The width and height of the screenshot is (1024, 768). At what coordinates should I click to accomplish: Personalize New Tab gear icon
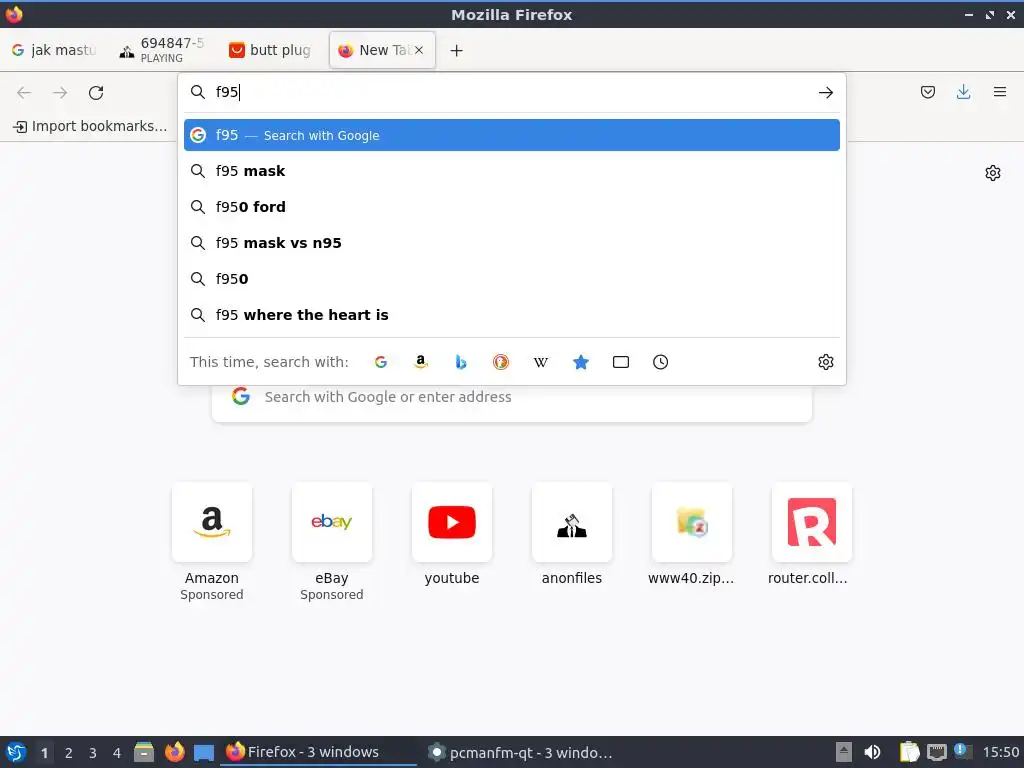point(993,173)
